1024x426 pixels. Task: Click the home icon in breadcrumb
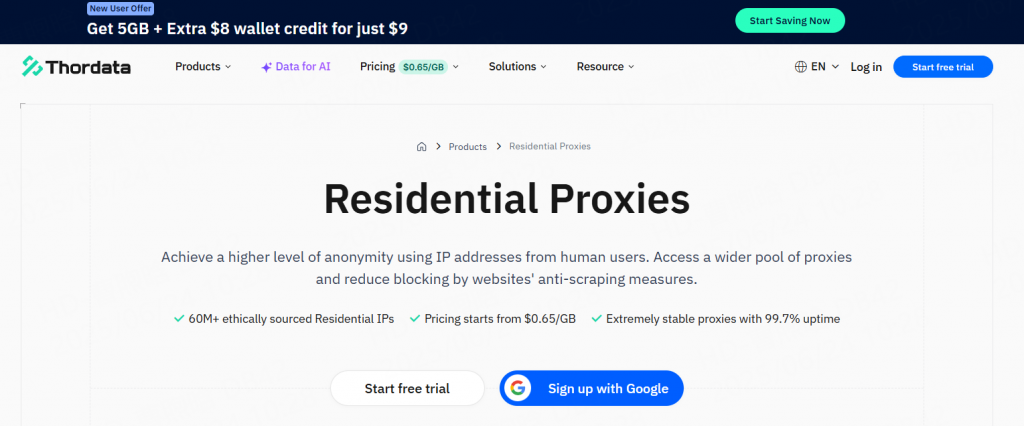421,146
